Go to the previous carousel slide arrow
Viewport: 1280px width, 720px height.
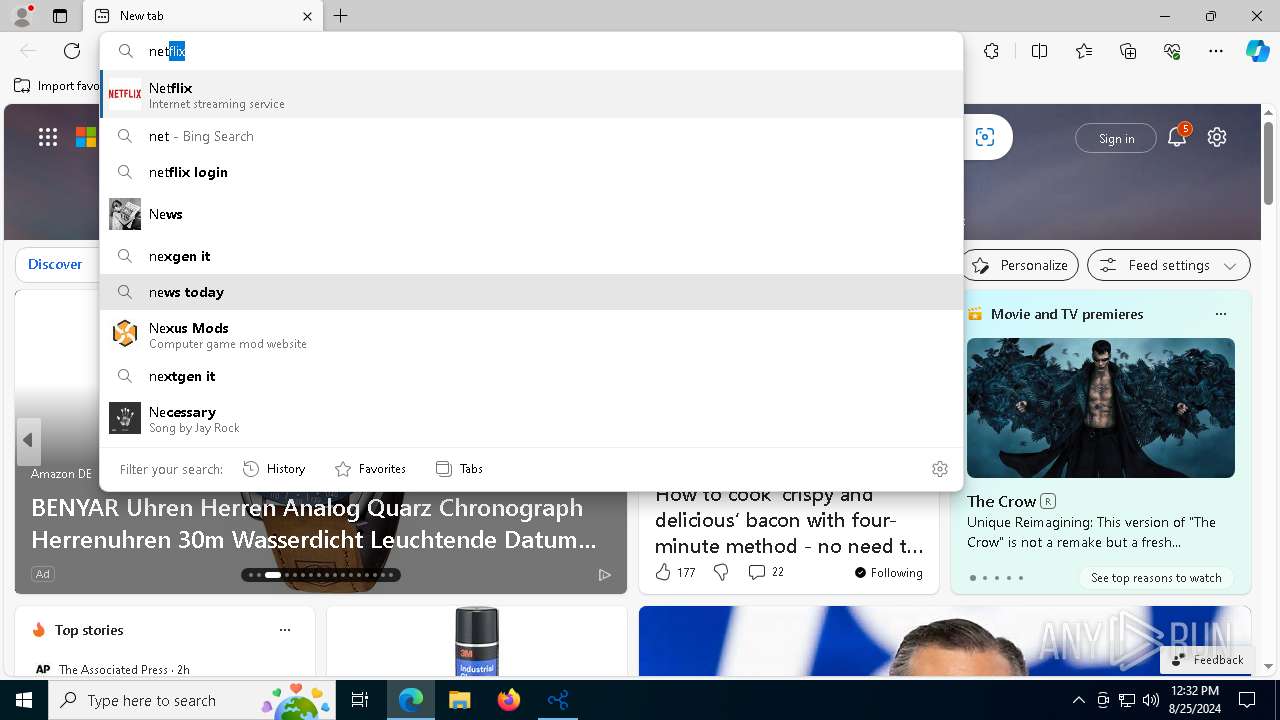pyautogui.click(x=28, y=440)
